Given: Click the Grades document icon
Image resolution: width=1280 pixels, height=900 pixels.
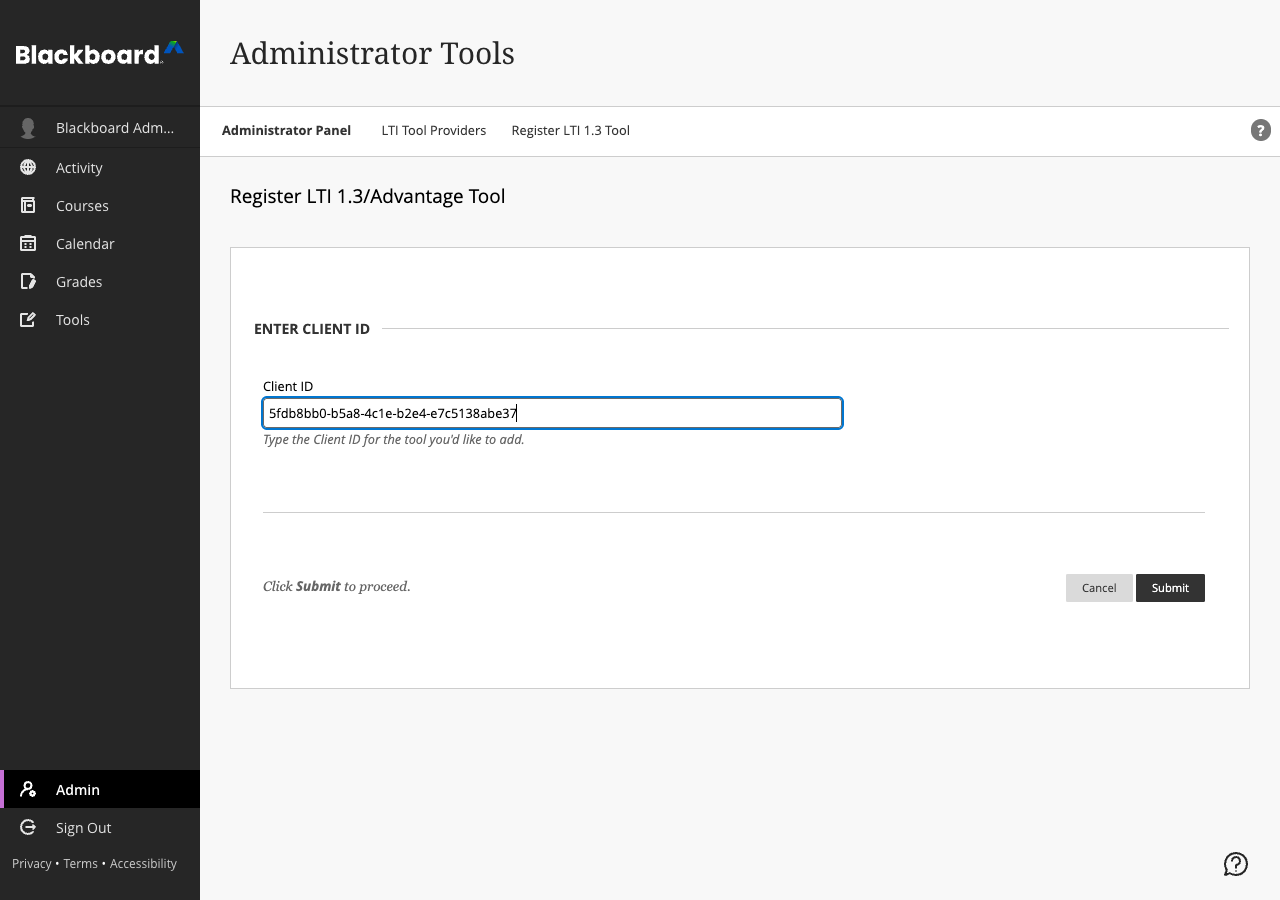Looking at the screenshot, I should [x=28, y=282].
